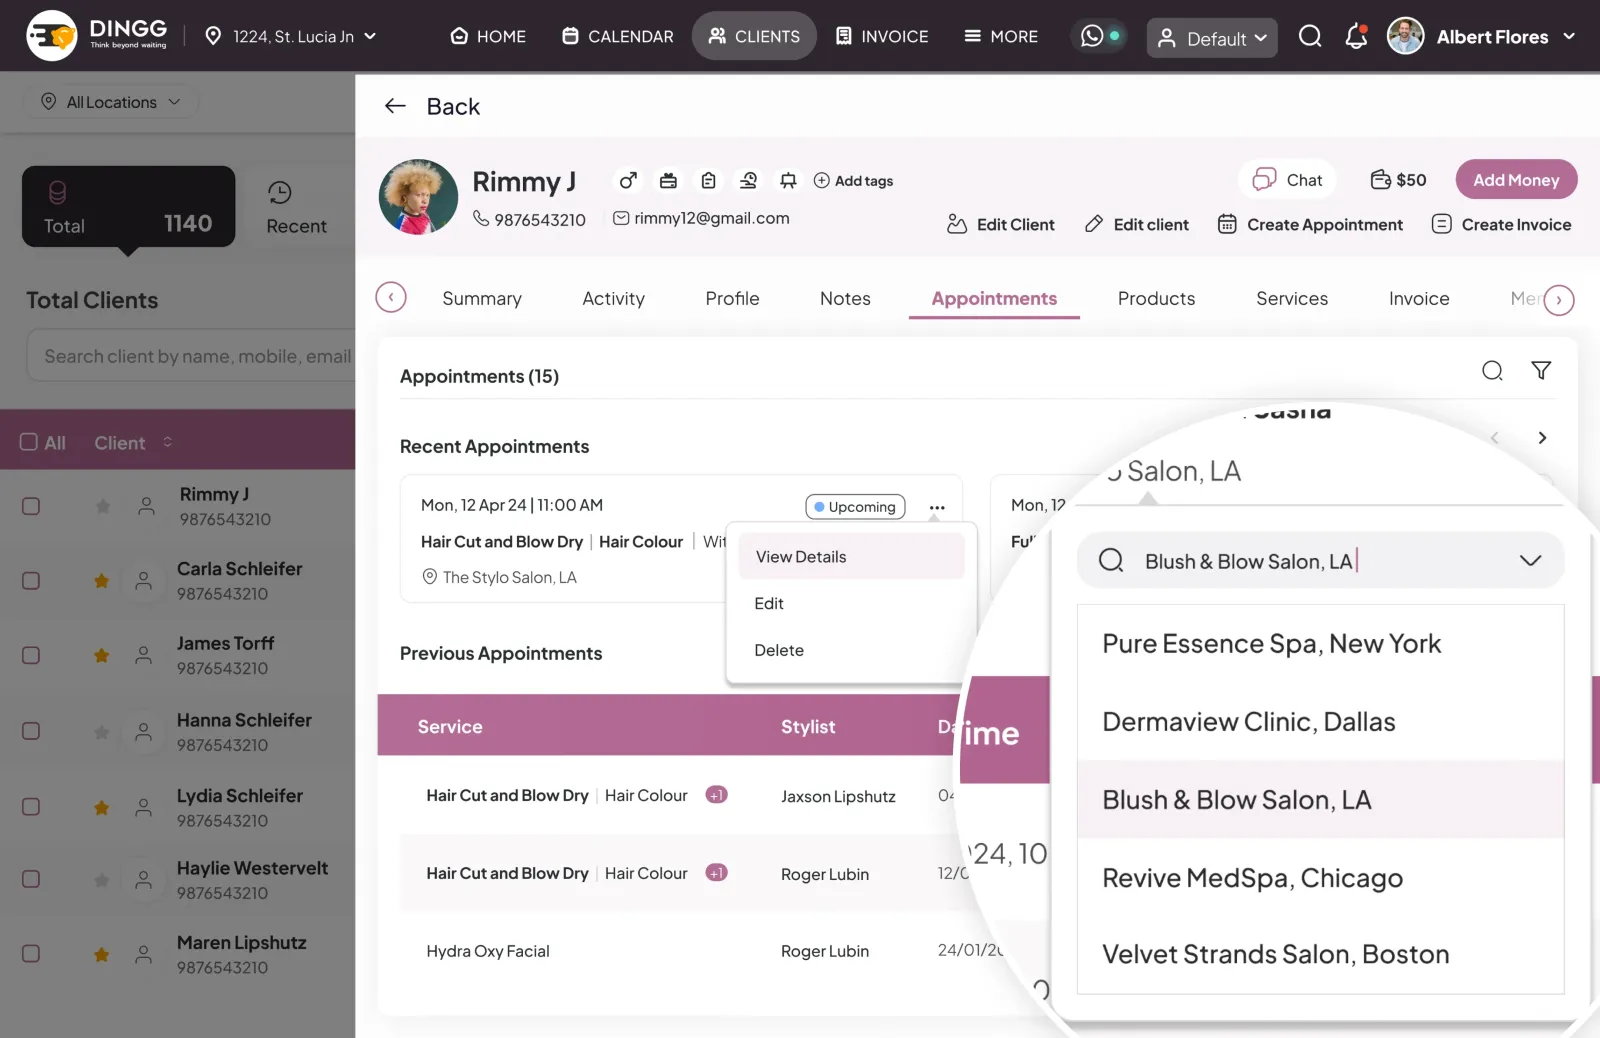
Task: Open the search icon in top navbar
Action: click(1310, 37)
